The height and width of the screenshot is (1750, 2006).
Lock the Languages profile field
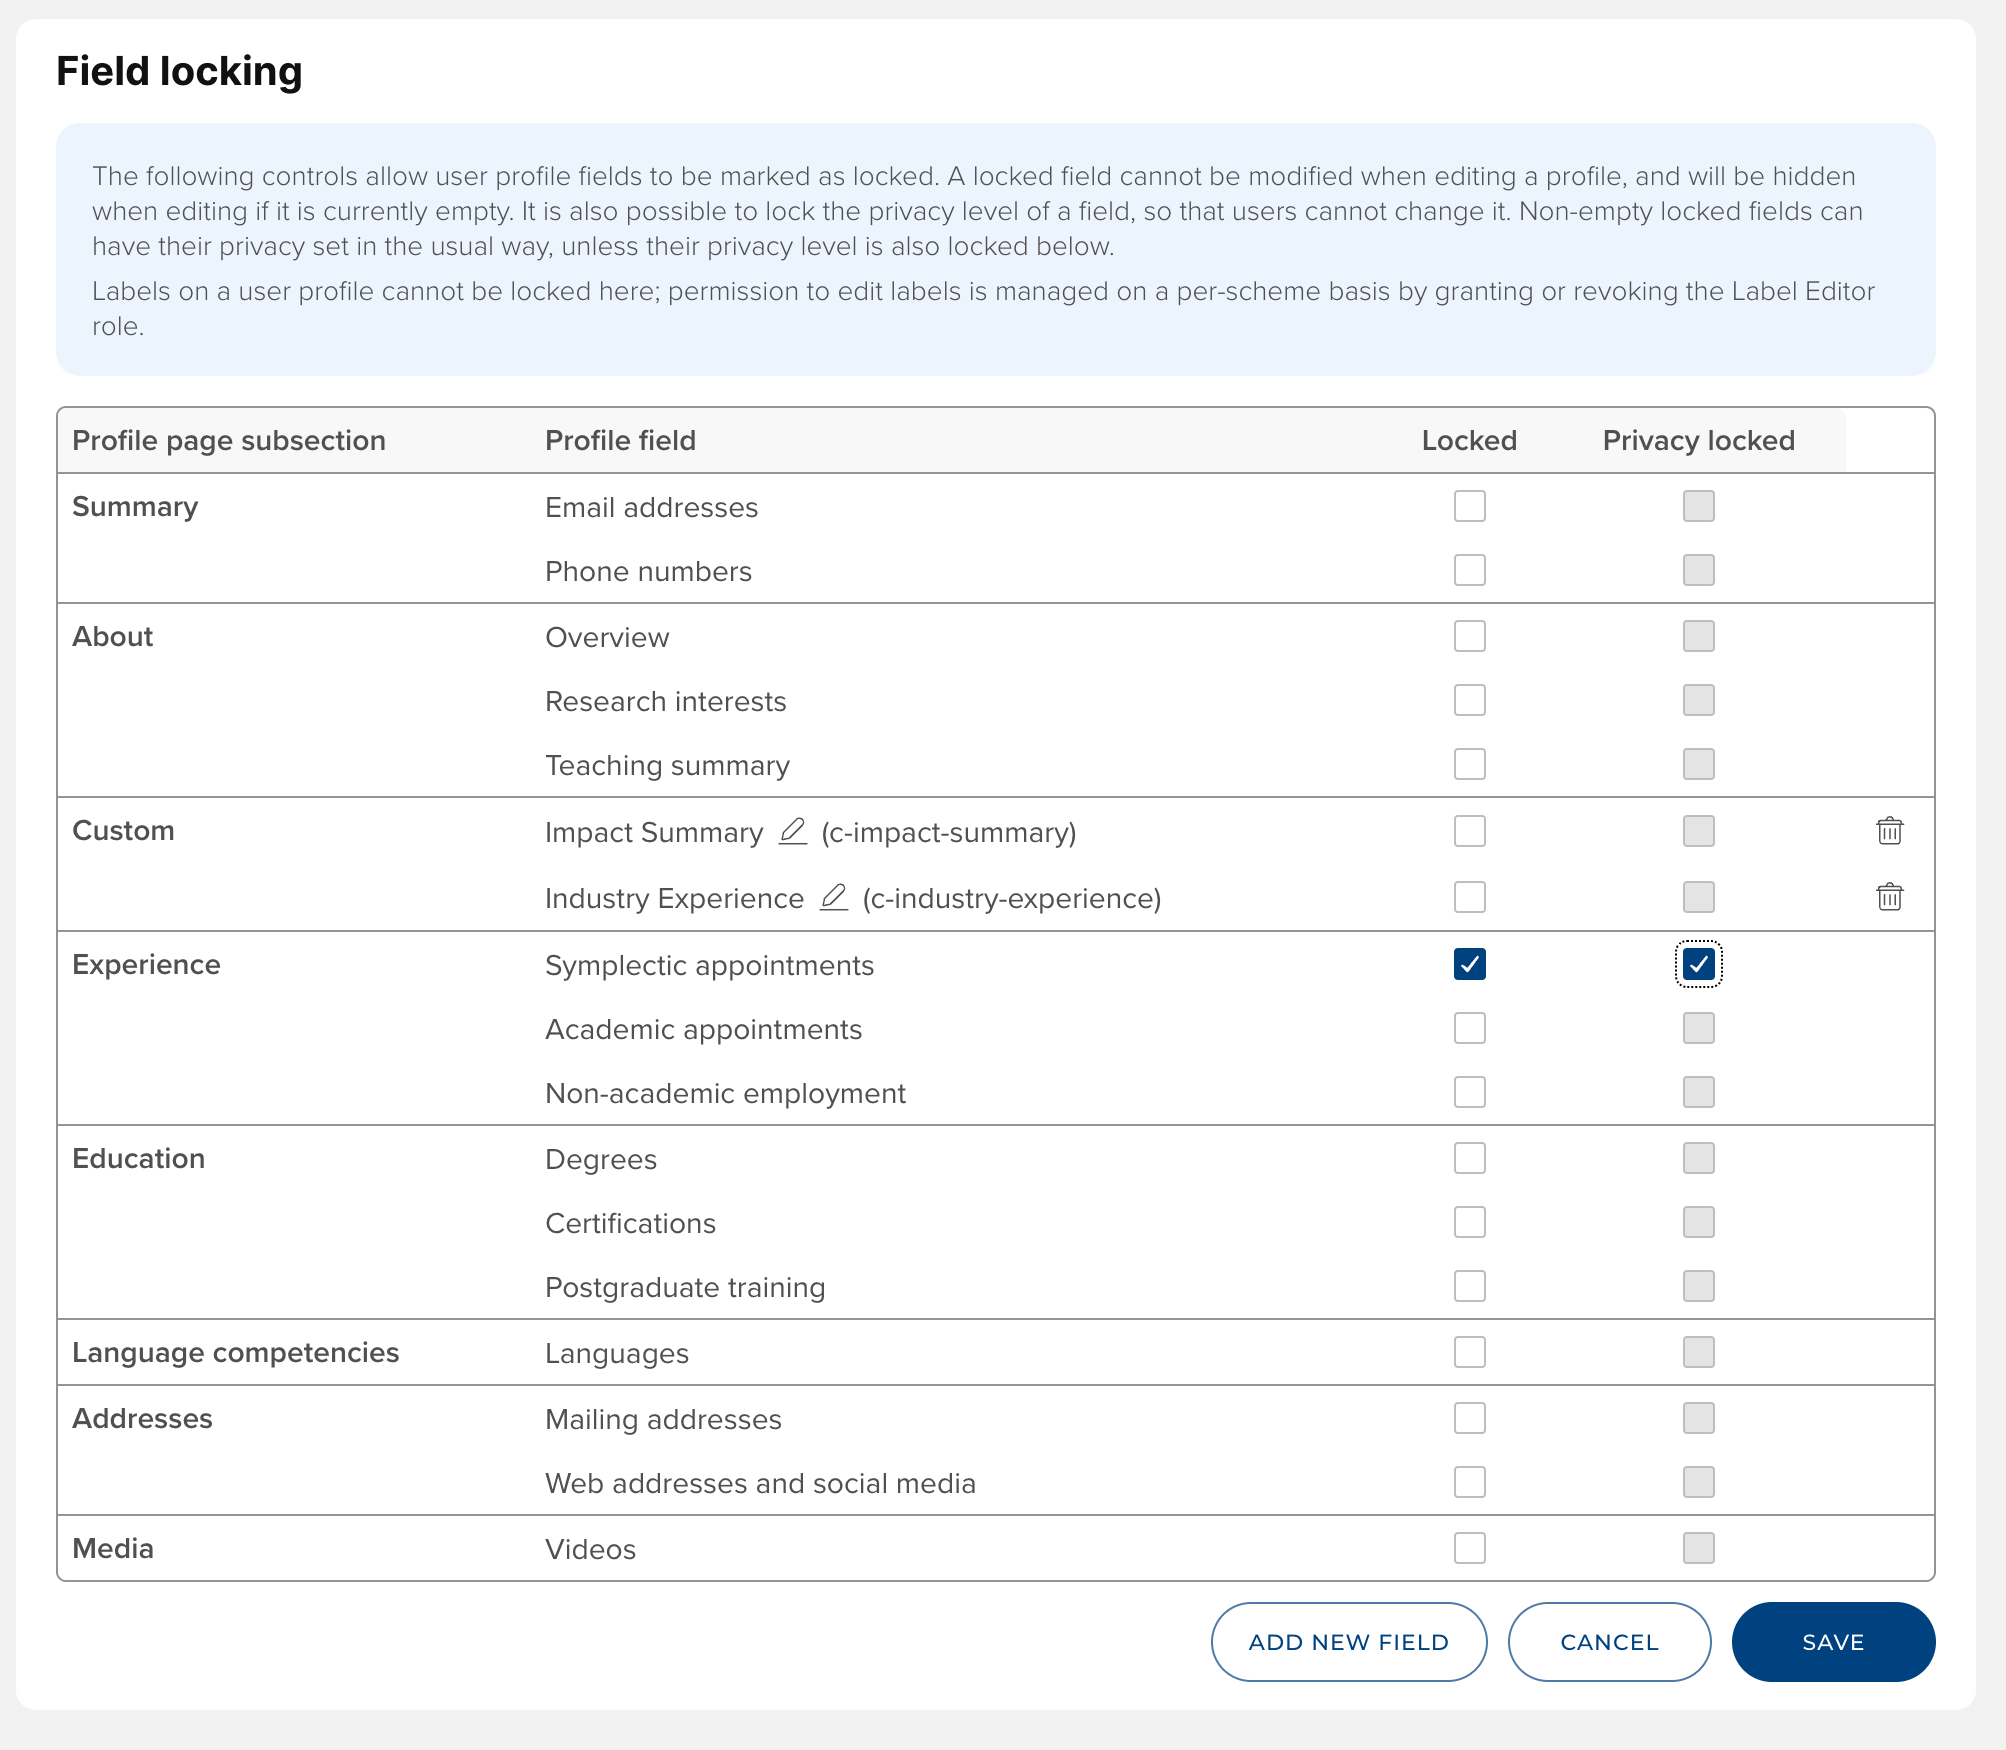coord(1469,1352)
